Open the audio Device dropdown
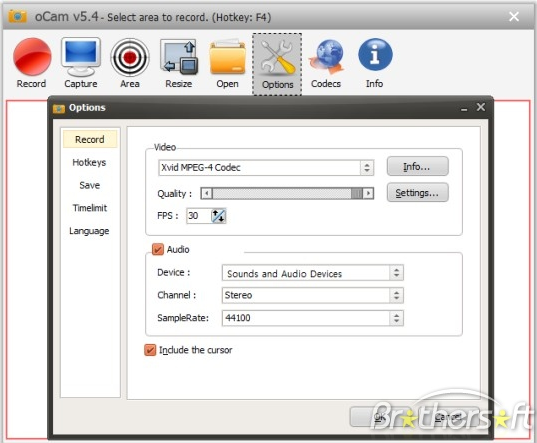Image resolution: width=537 pixels, height=443 pixels. click(x=313, y=273)
